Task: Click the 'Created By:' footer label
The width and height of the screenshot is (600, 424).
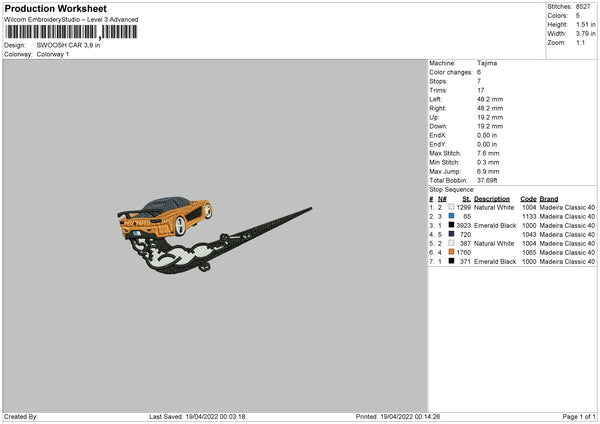Action: coord(21,417)
